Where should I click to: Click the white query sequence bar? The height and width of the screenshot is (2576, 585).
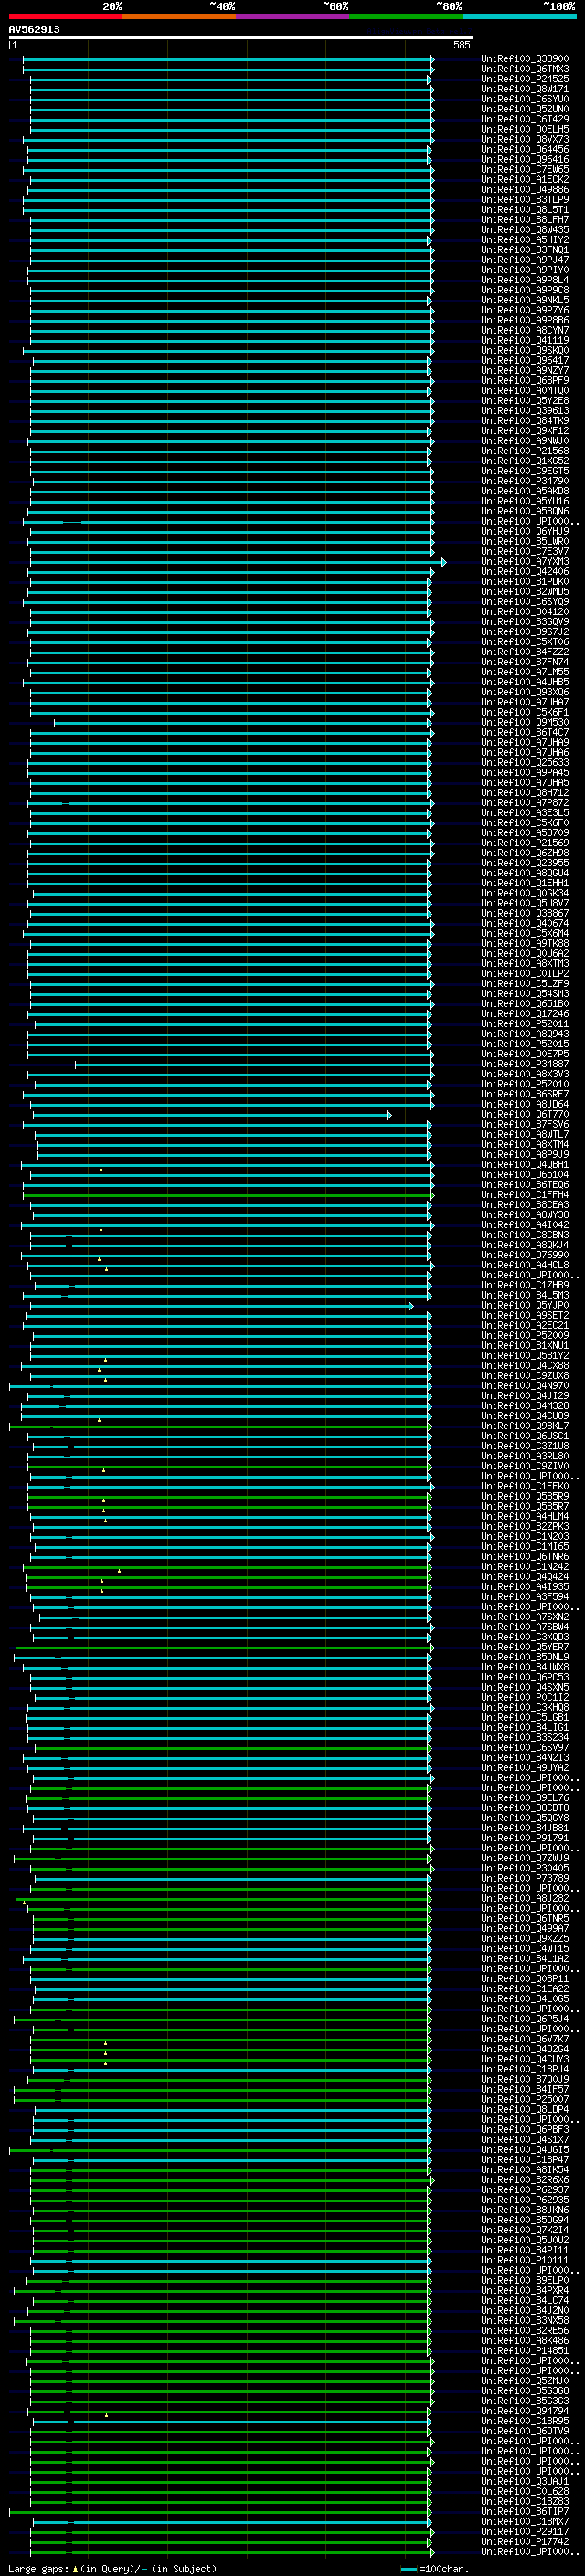point(241,38)
